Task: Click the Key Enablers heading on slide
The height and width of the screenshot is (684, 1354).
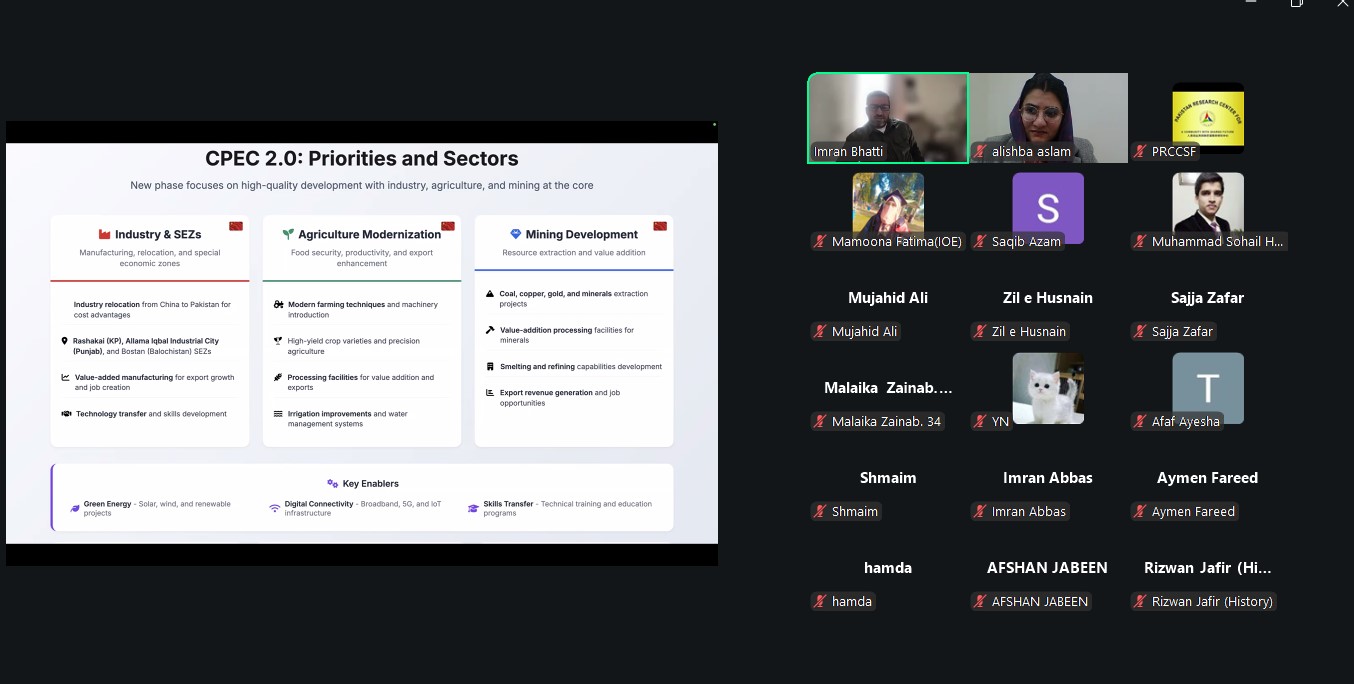Action: click(x=370, y=484)
